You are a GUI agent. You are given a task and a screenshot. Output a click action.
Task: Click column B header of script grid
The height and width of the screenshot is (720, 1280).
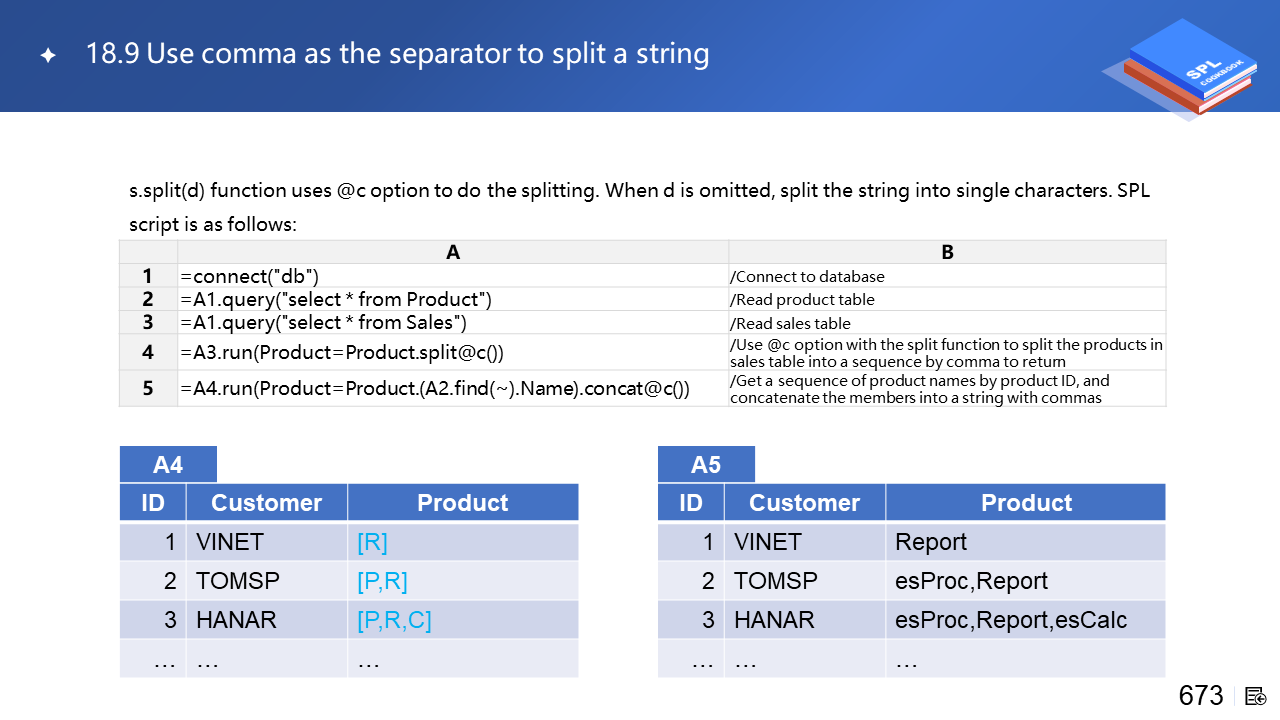947,252
